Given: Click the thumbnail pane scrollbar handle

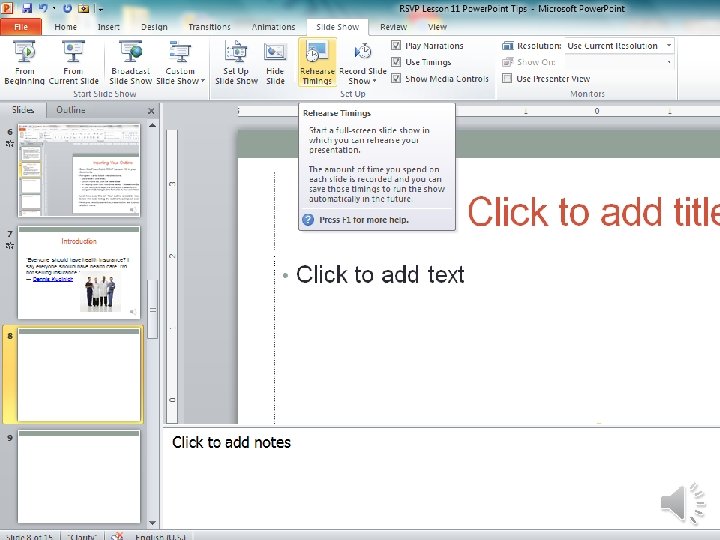Looking at the screenshot, I should [152, 310].
